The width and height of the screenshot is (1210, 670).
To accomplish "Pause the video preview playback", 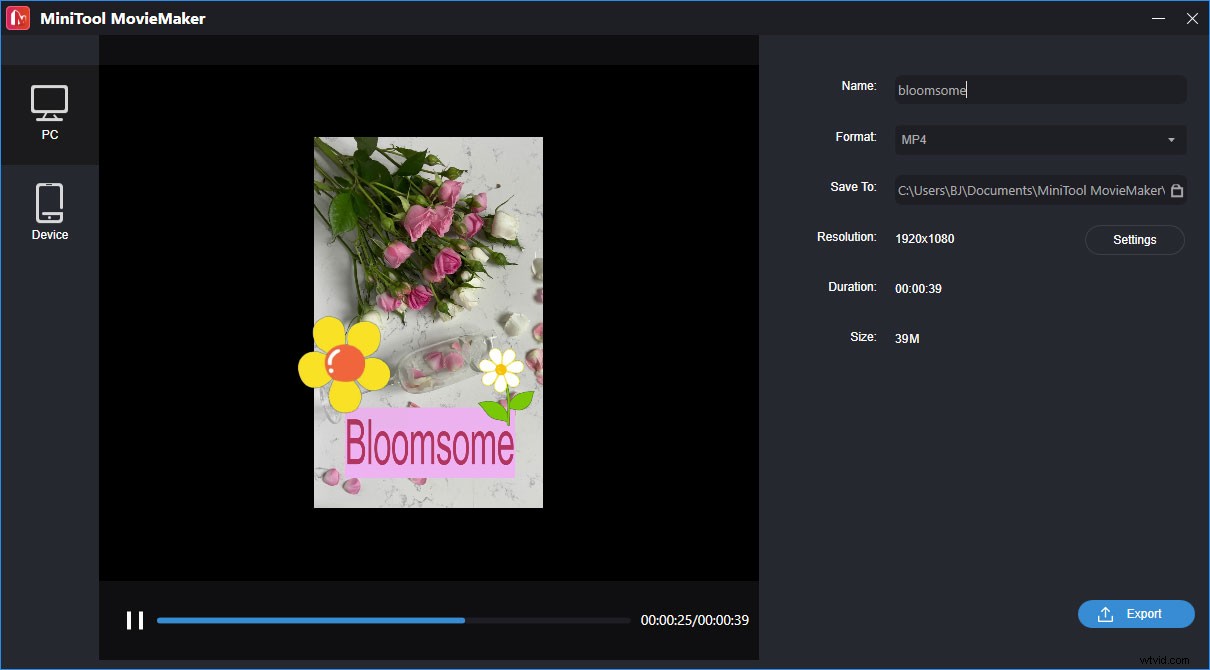I will (x=135, y=620).
